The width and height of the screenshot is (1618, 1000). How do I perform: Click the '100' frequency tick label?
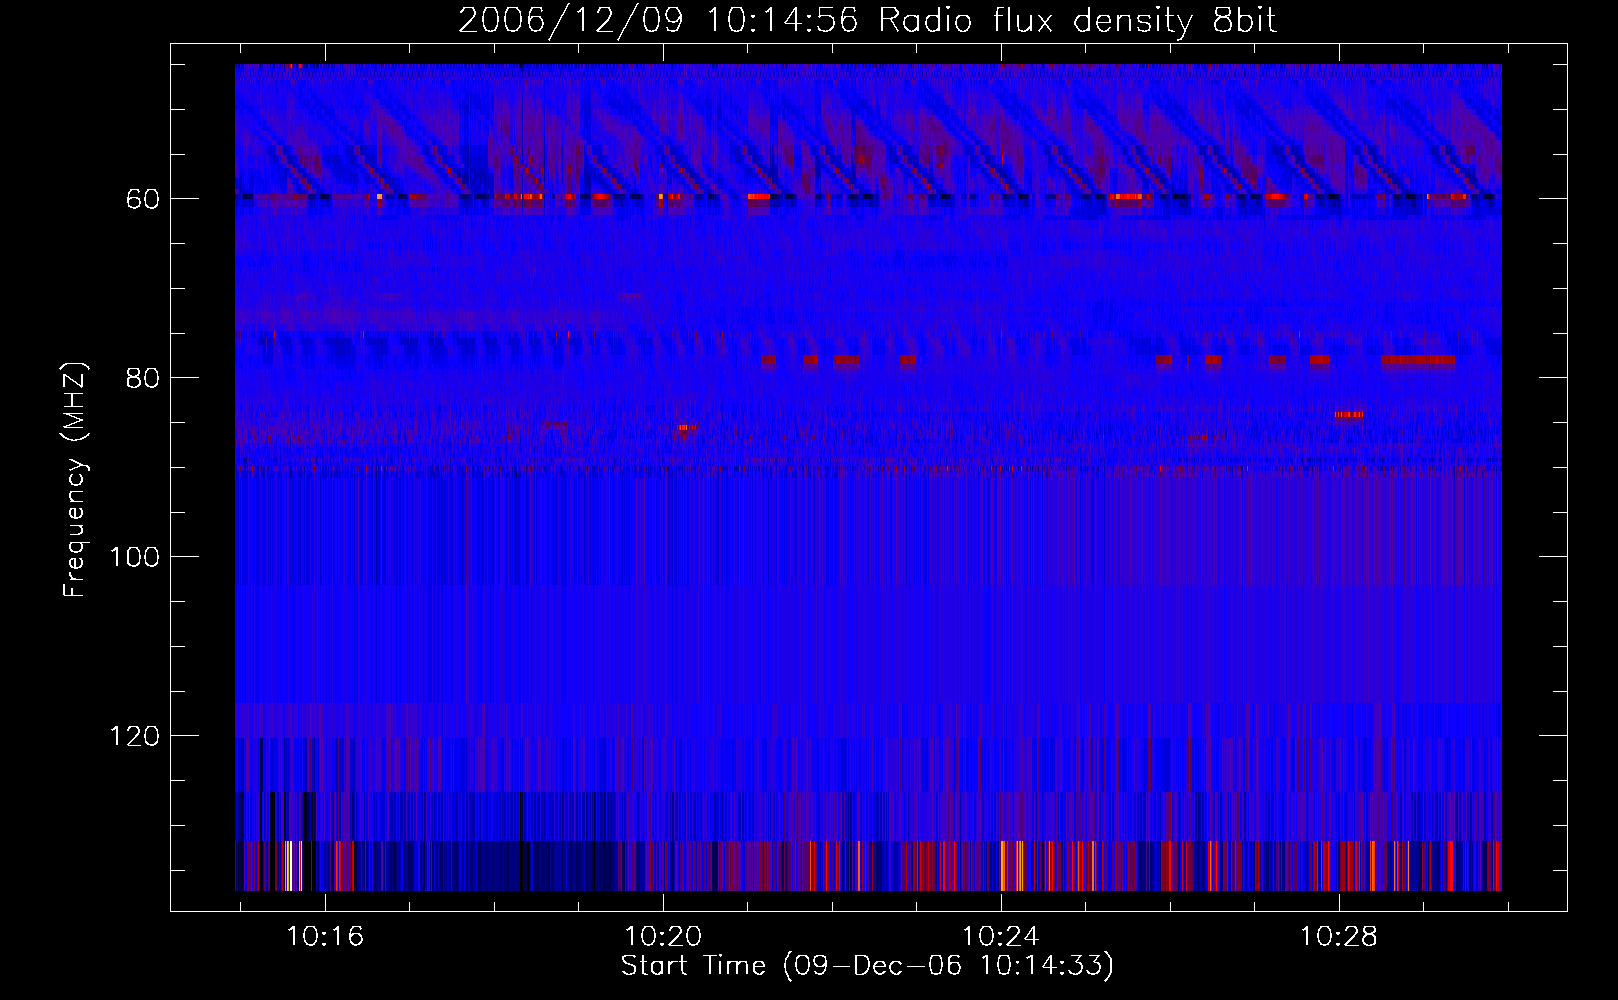135,557
